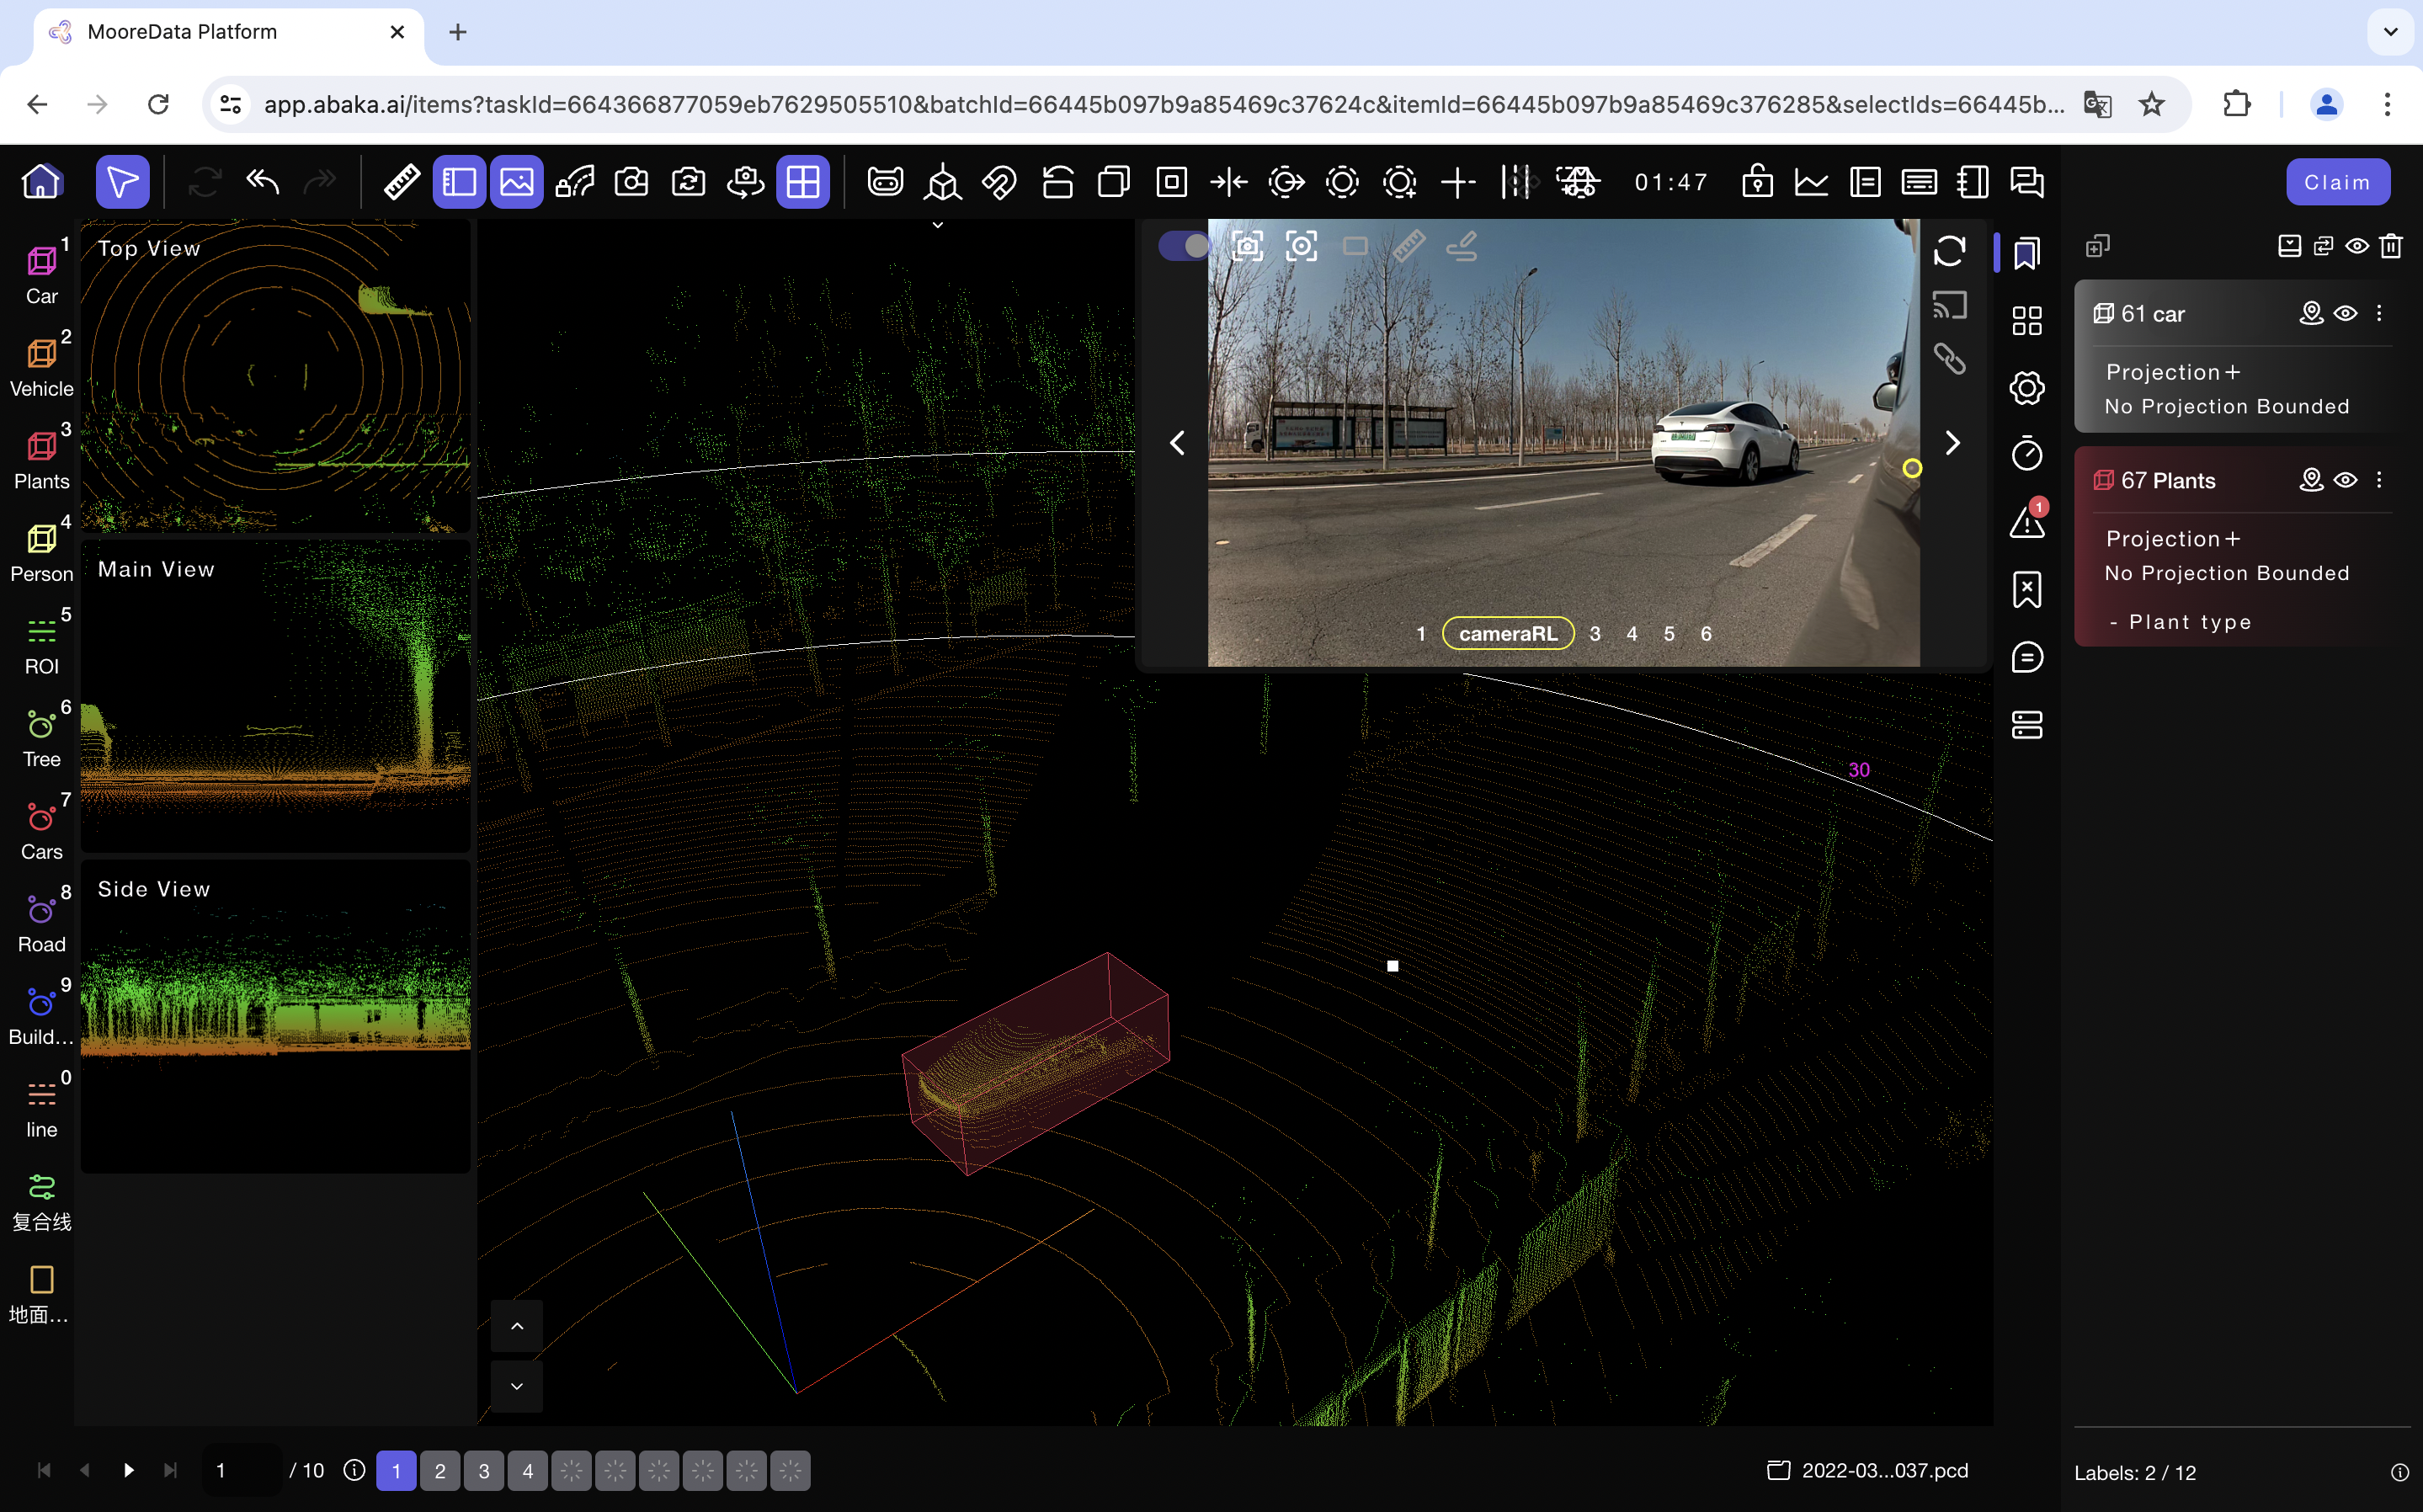The width and height of the screenshot is (2423, 1512).
Task: Open the warning alerts icon with the red badge
Action: 2027,521
